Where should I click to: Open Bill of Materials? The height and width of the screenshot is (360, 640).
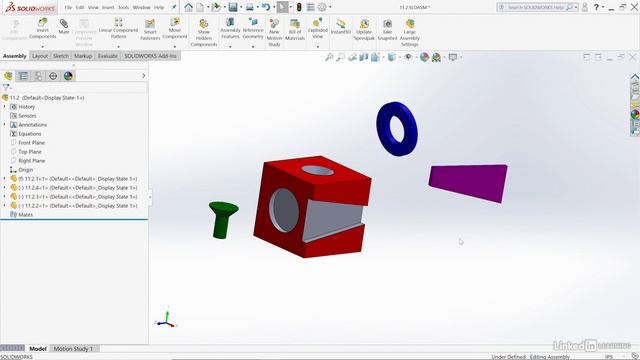(295, 29)
